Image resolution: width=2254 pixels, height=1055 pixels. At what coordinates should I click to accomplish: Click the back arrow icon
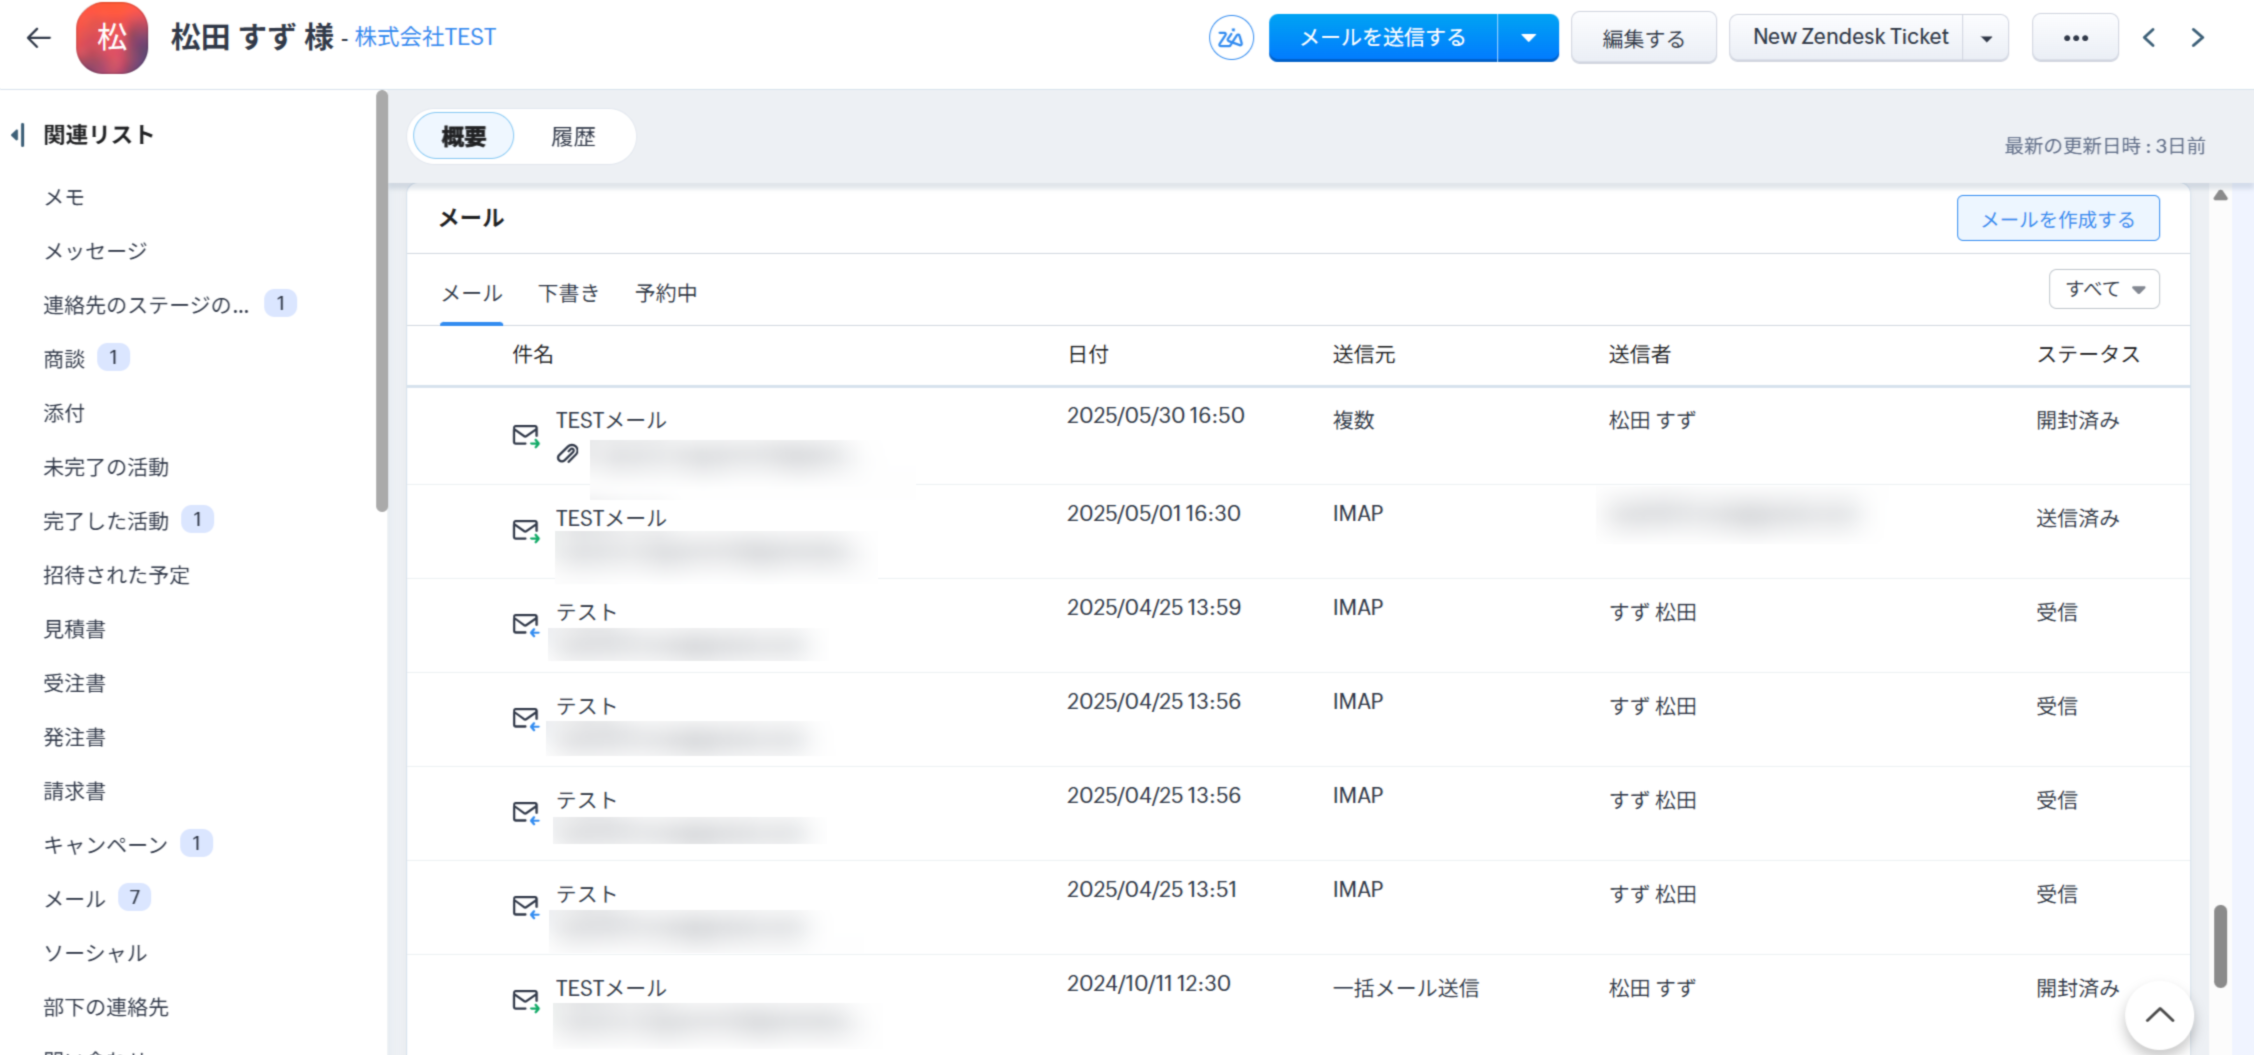[x=38, y=38]
